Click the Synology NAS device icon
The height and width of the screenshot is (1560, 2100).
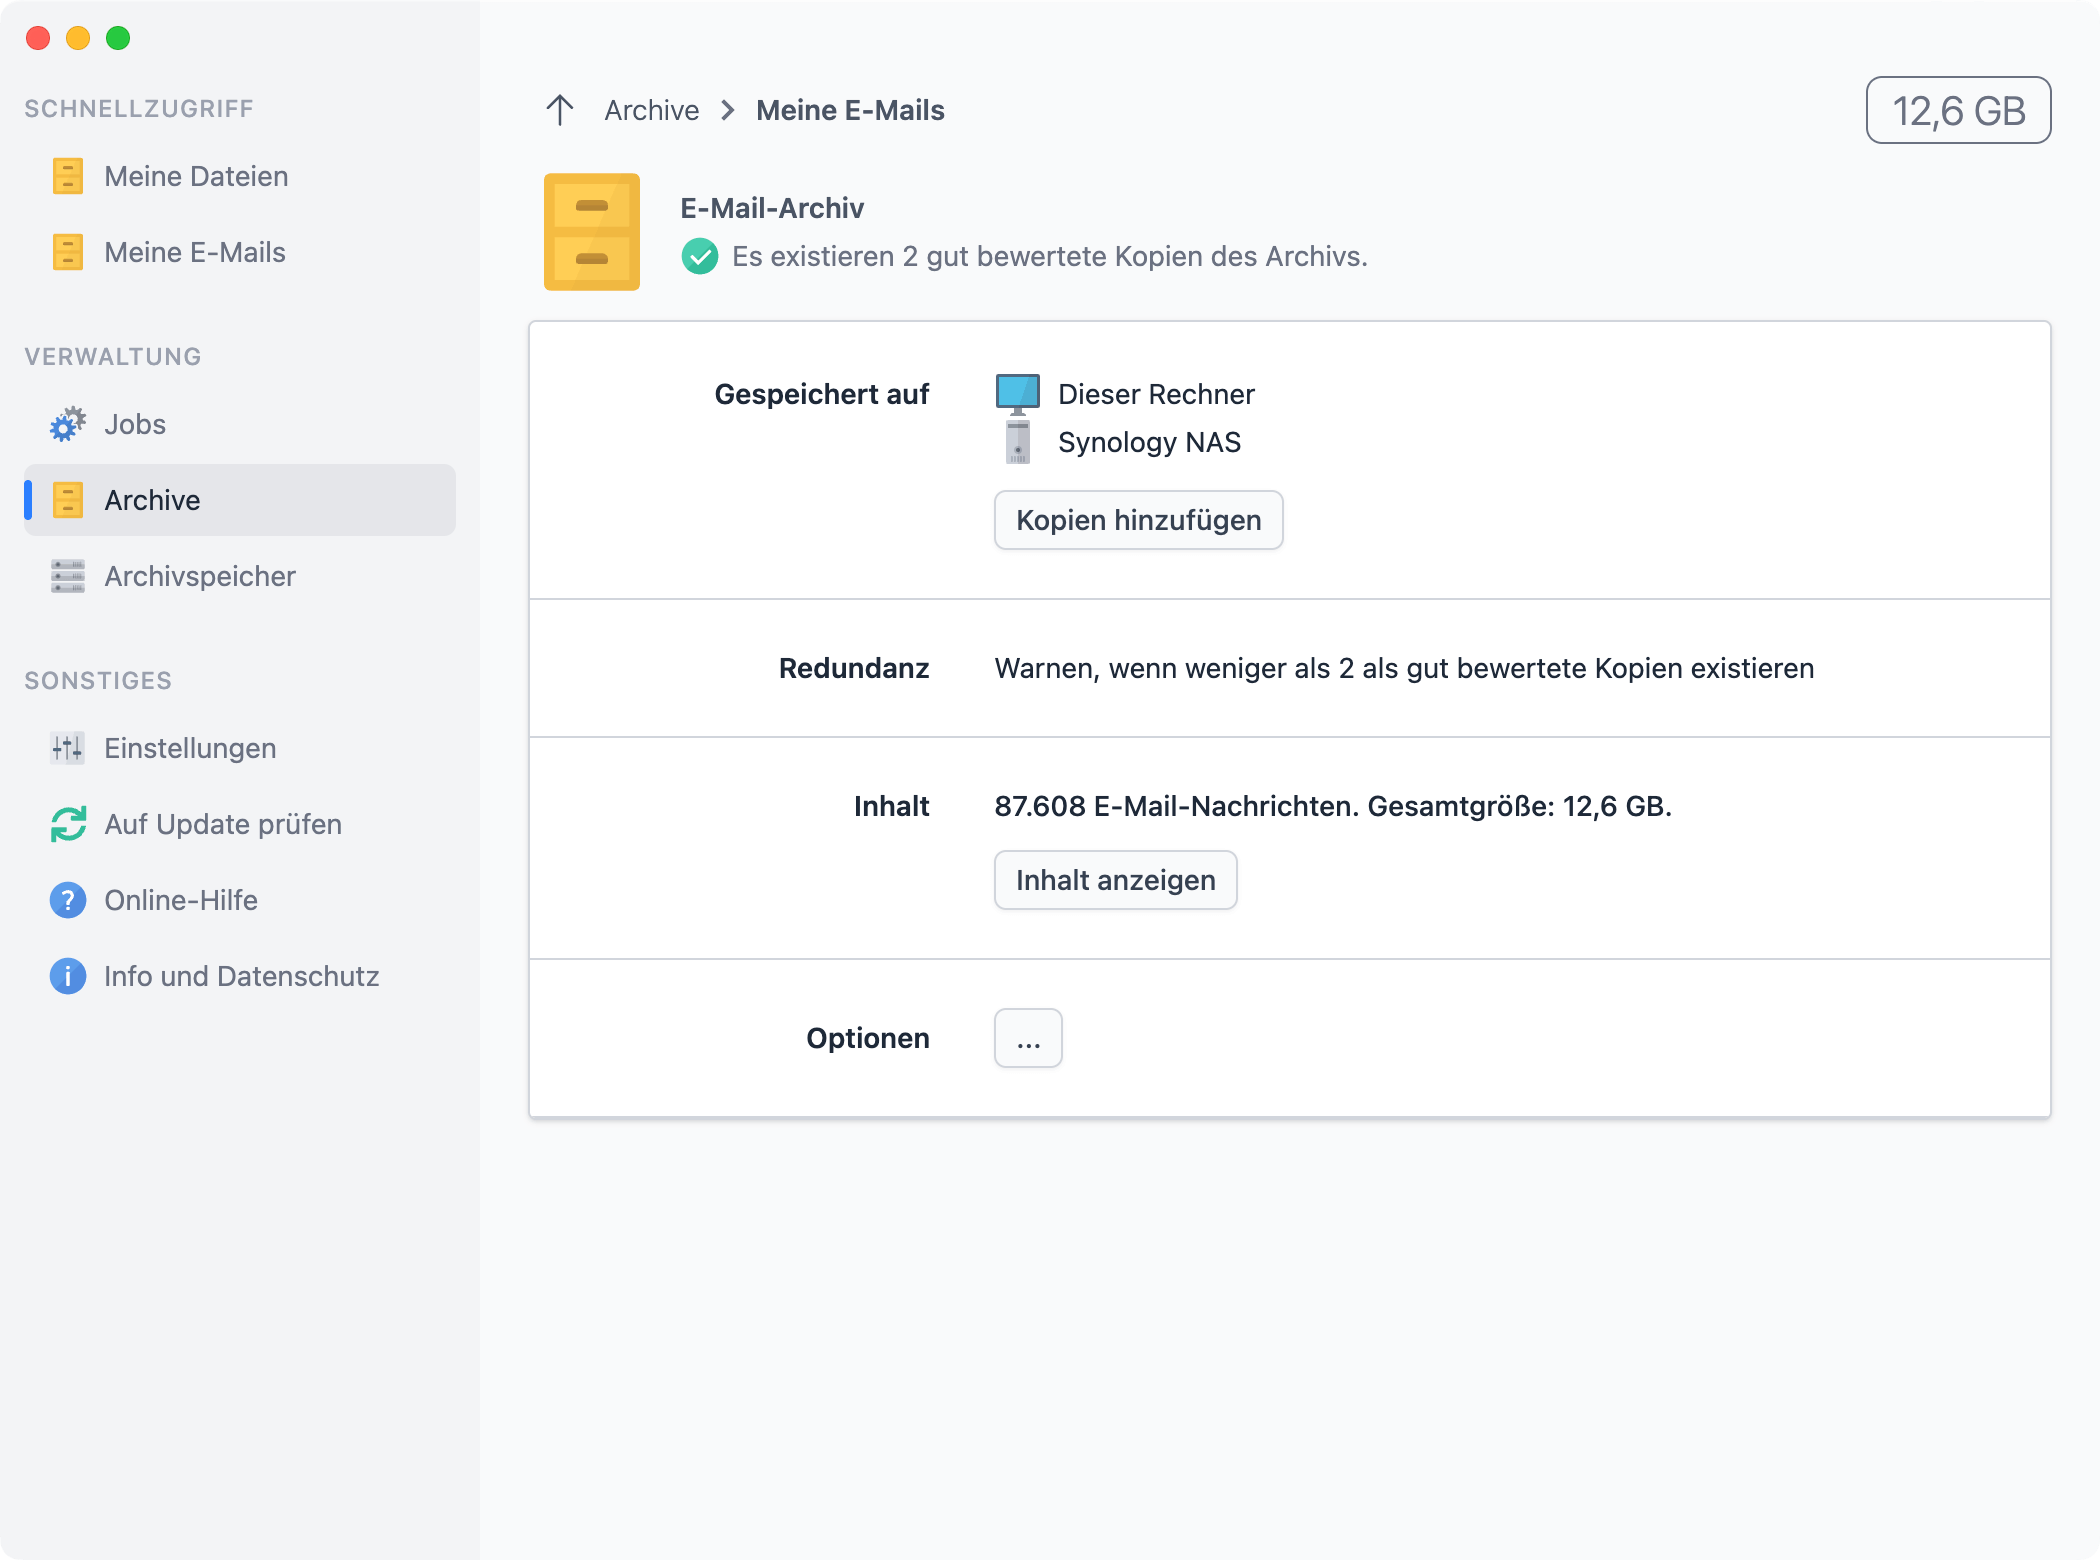pos(1018,441)
